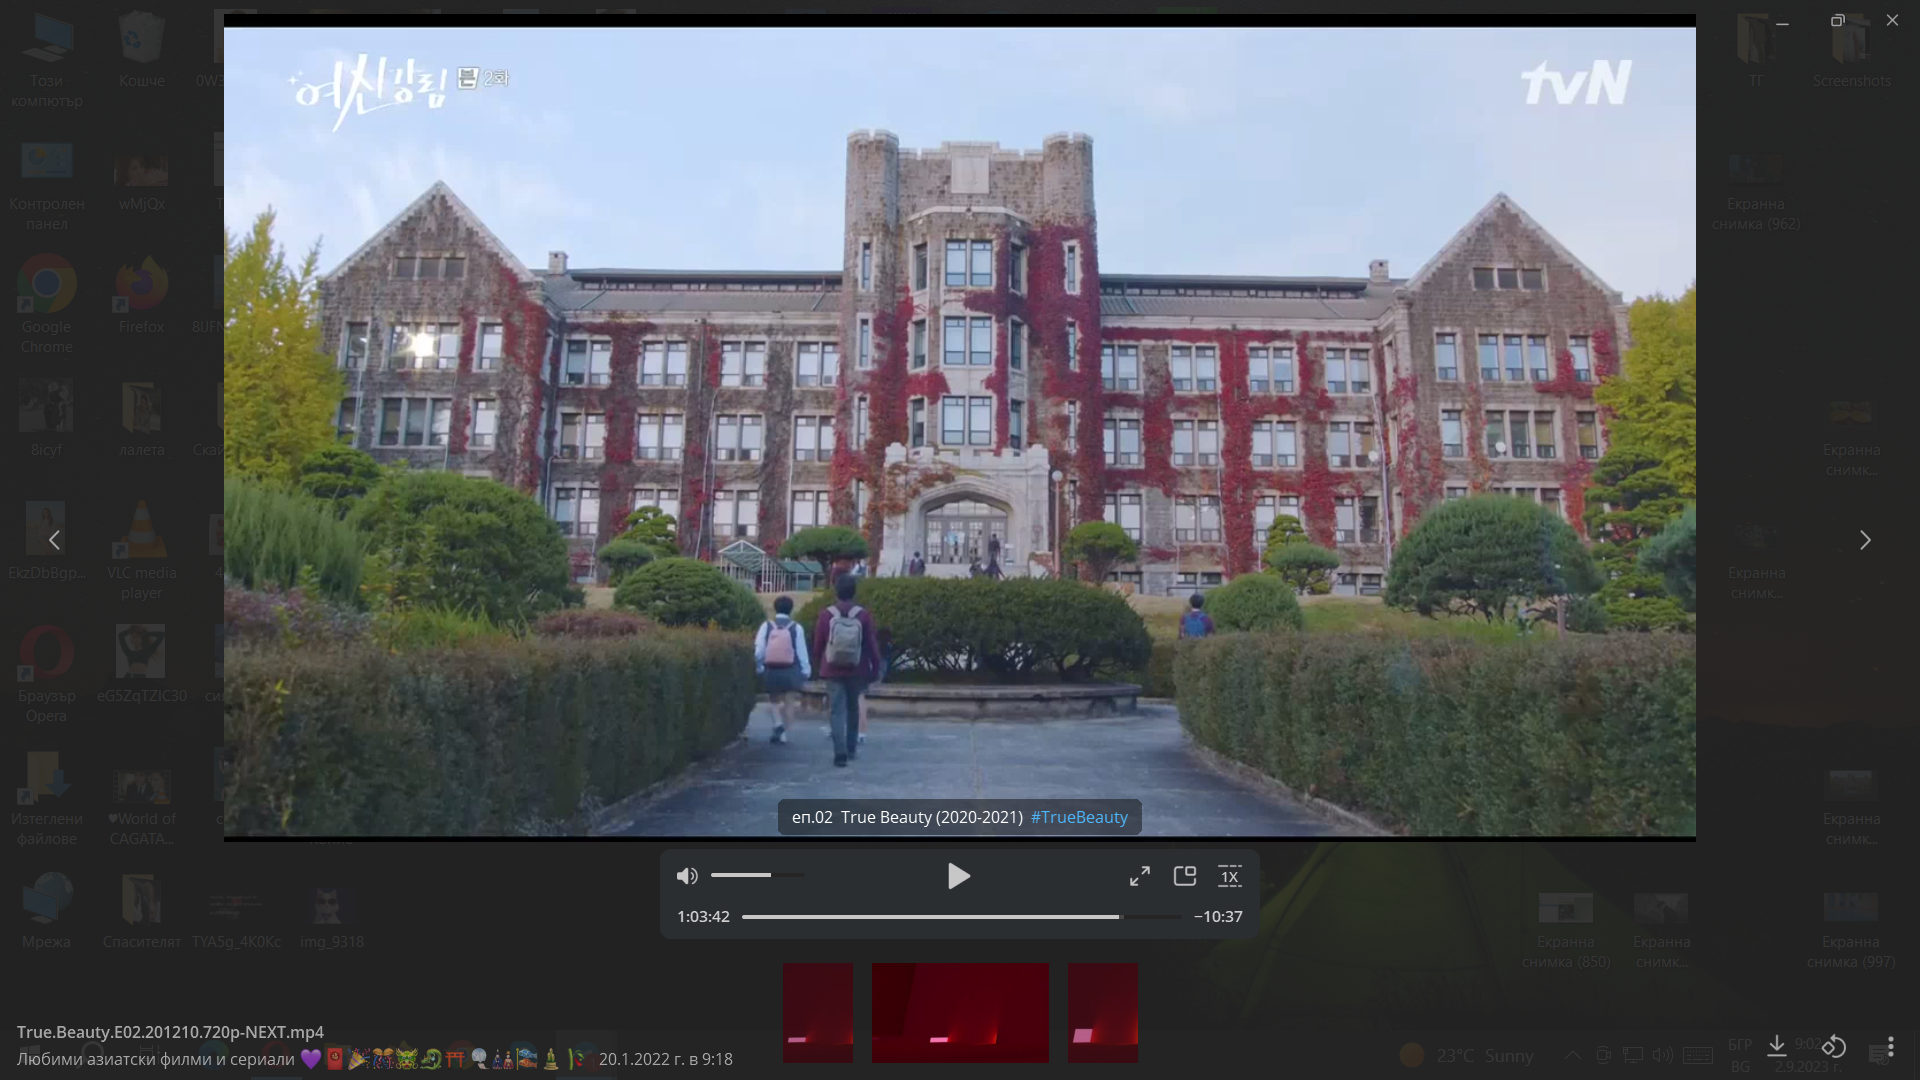Rotate the media with the rotate icon

coord(1834,1046)
